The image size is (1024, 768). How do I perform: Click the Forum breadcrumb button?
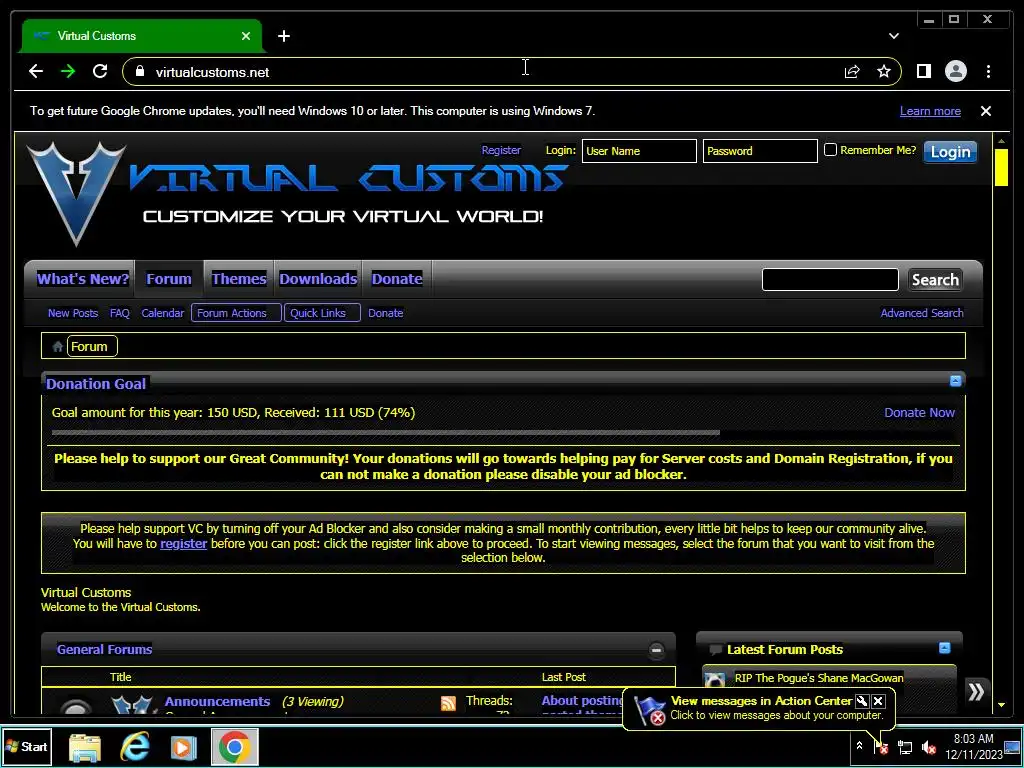(x=91, y=346)
